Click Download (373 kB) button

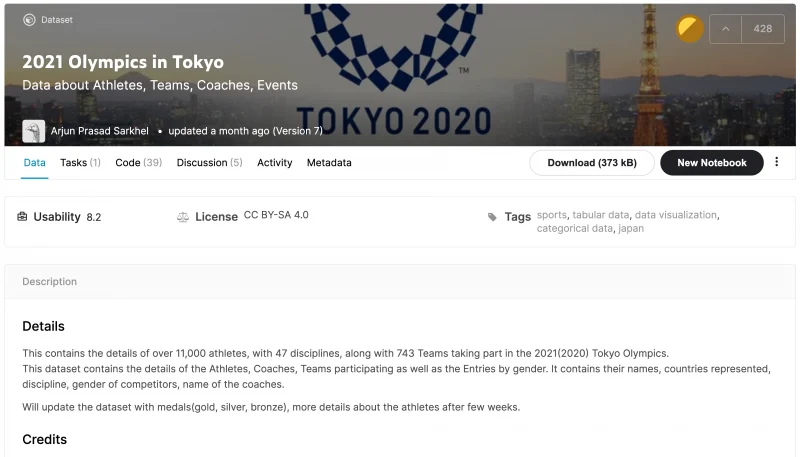click(591, 162)
